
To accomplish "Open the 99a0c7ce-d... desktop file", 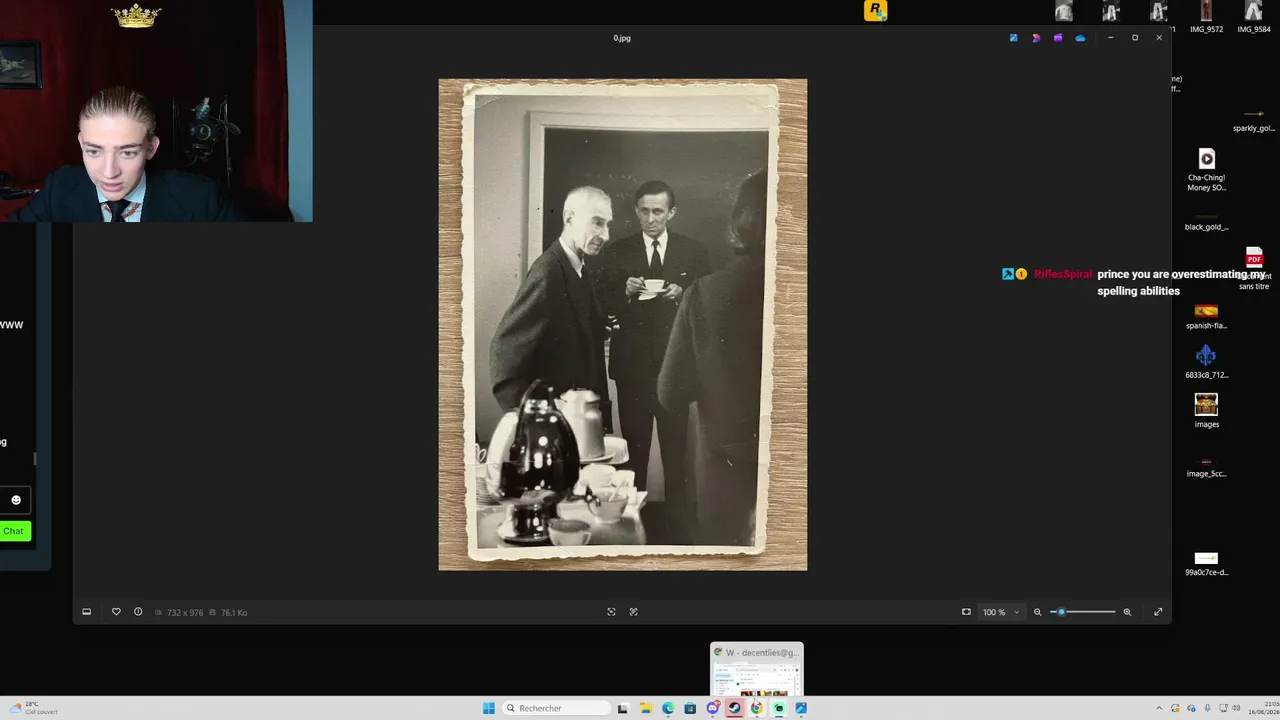I will tap(1207, 564).
